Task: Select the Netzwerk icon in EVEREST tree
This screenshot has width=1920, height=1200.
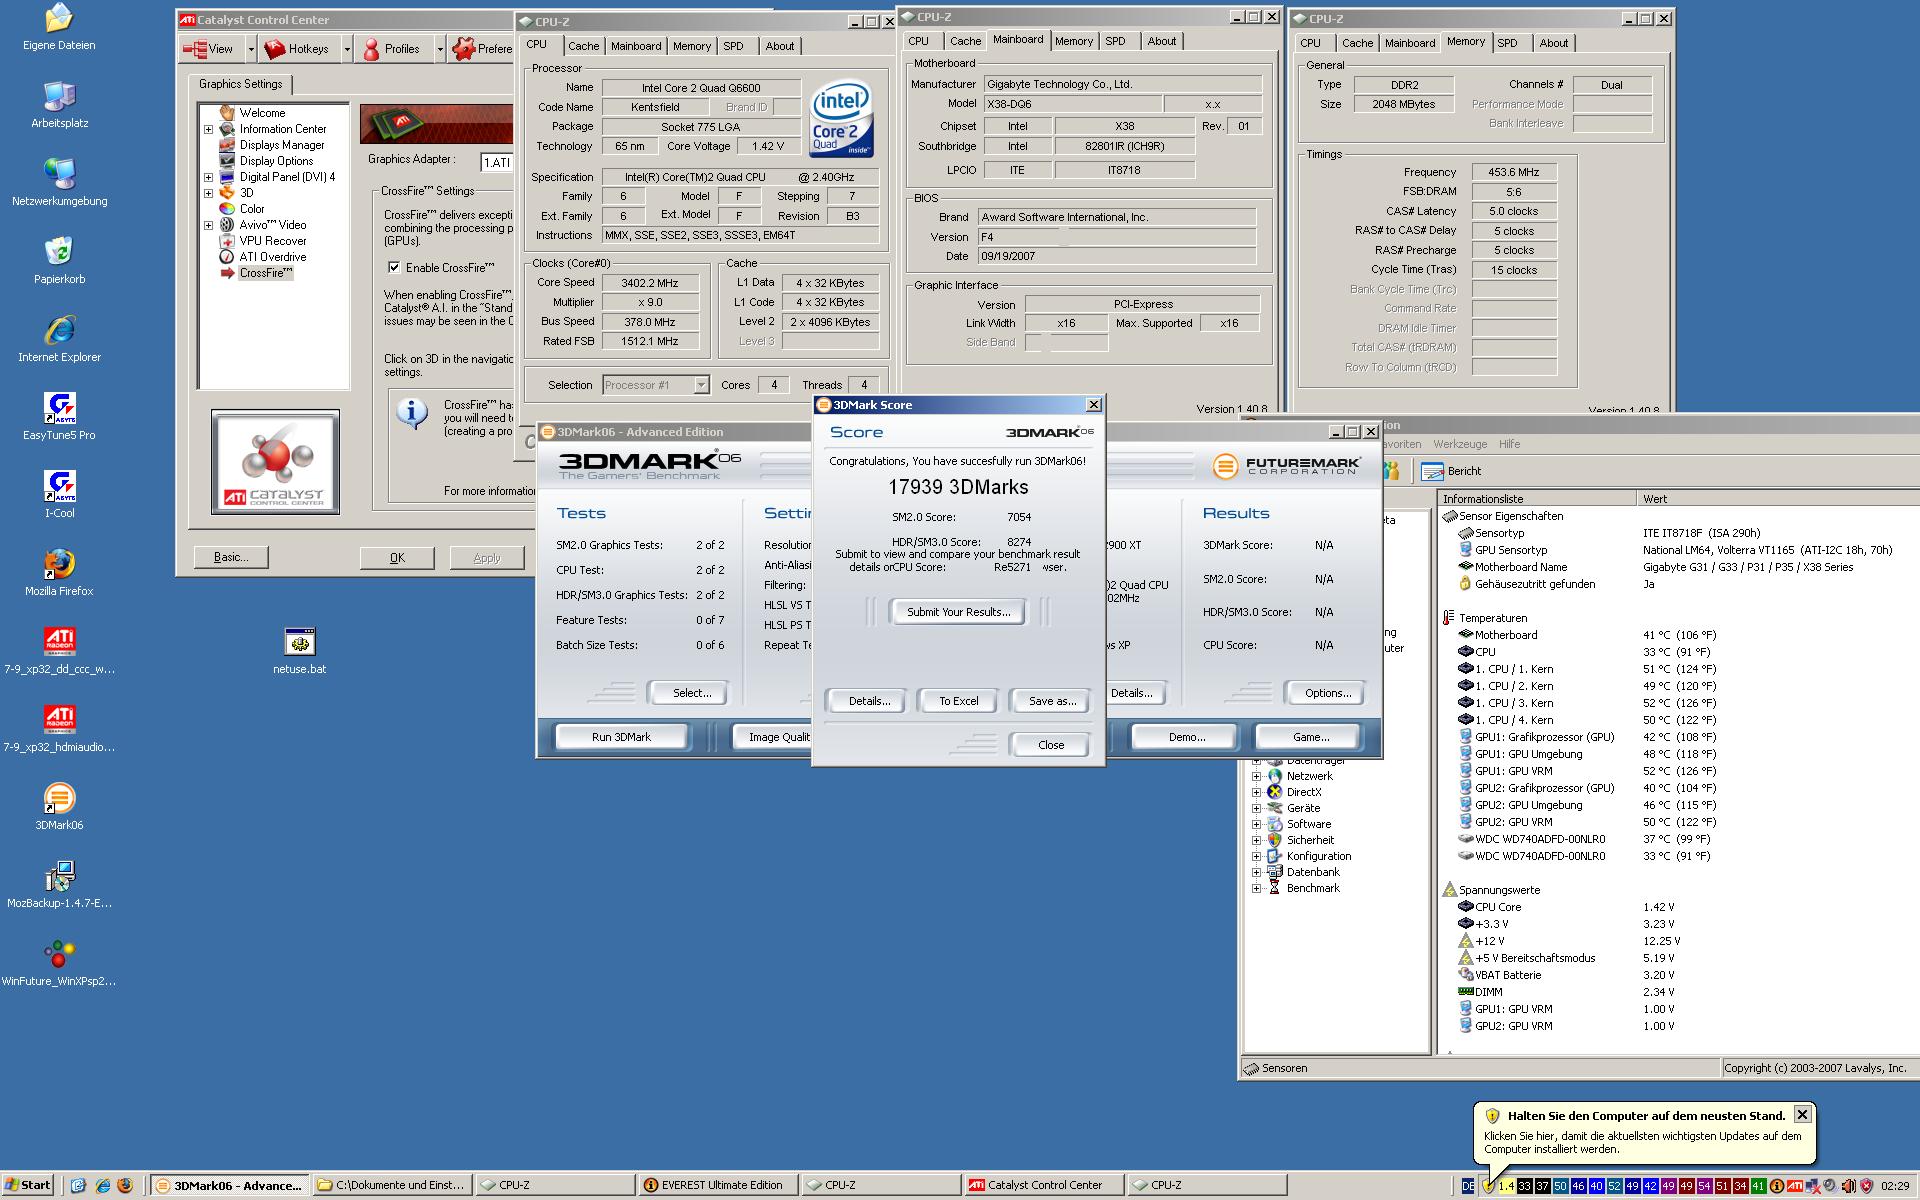Action: point(1274,776)
